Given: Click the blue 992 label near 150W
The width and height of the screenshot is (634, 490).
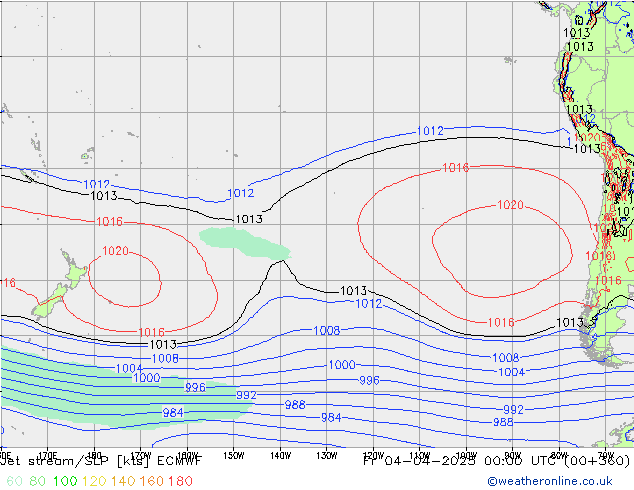Looking at the screenshot, I should coord(246,395).
